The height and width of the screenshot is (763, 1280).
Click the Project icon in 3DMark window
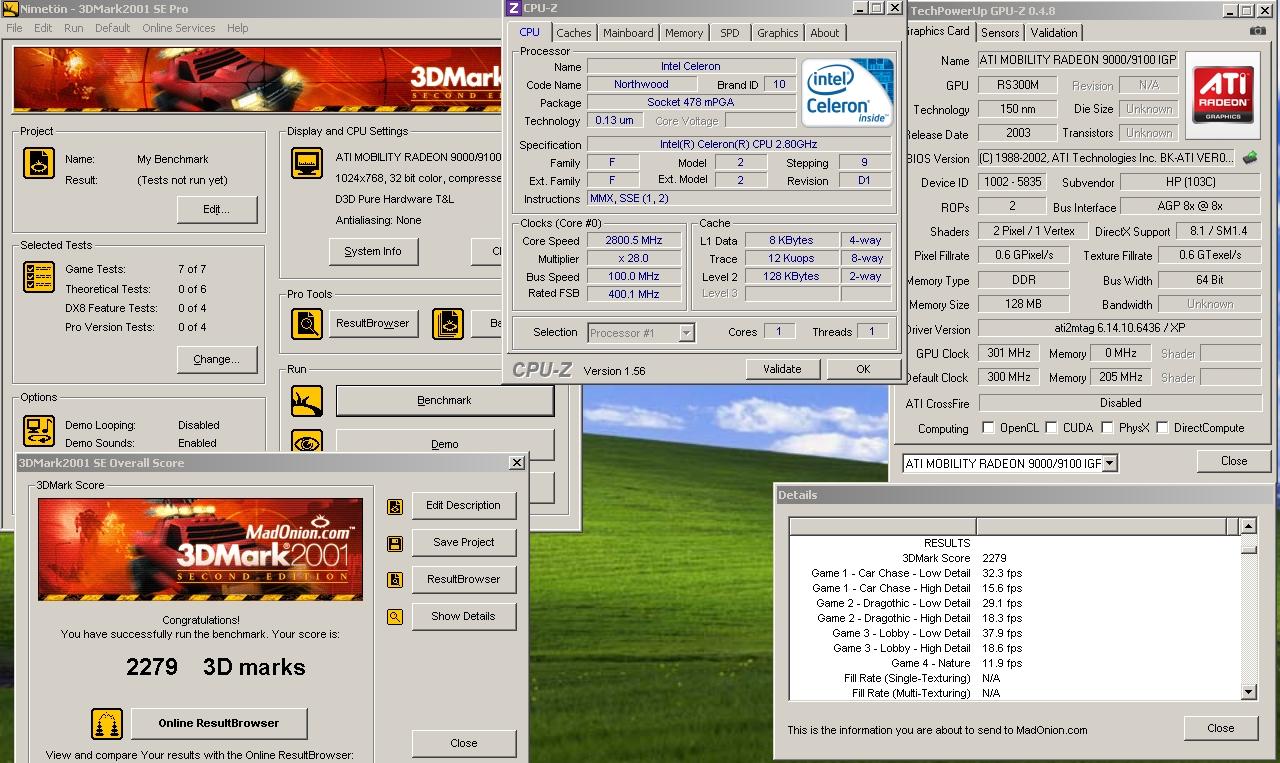coord(38,163)
